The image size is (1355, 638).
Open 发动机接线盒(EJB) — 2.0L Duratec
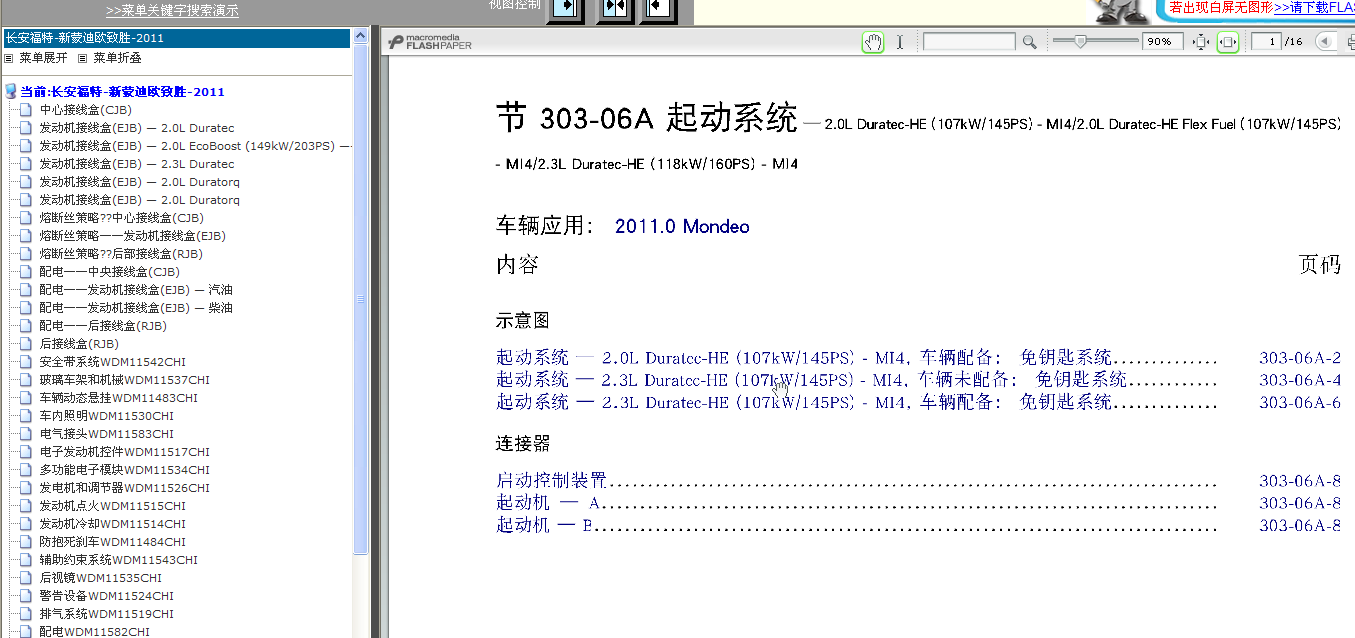[137, 128]
